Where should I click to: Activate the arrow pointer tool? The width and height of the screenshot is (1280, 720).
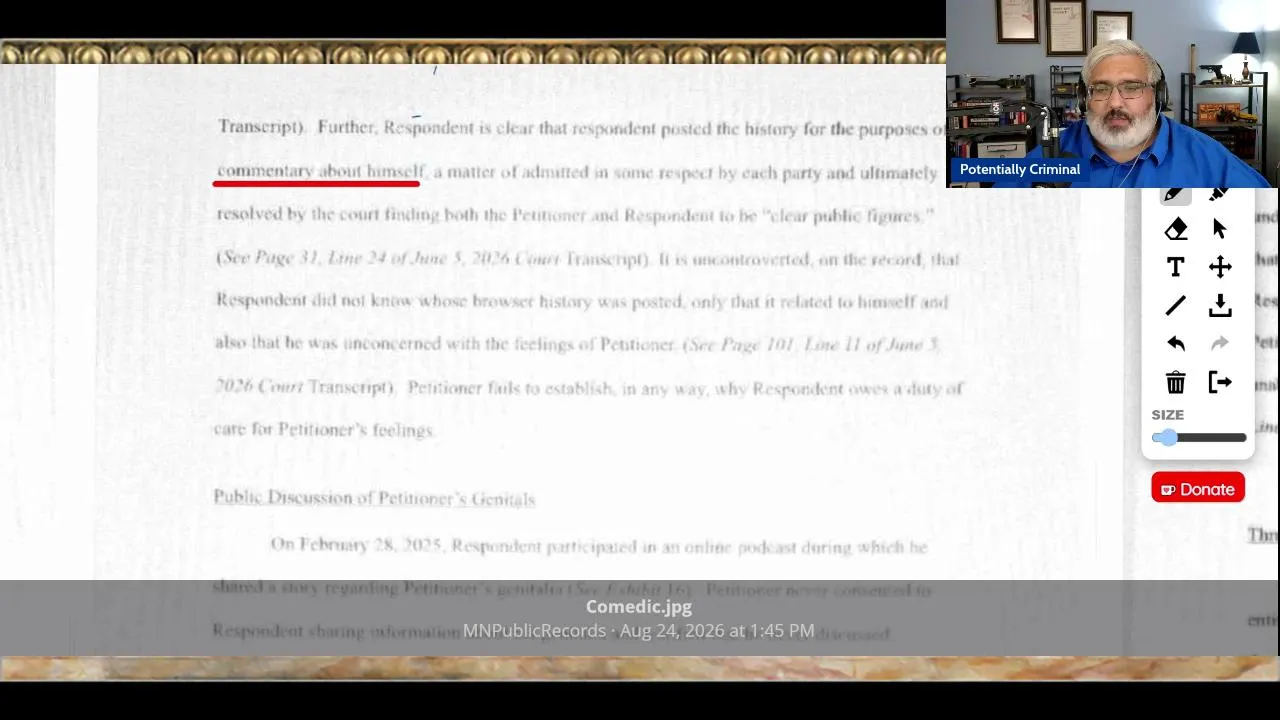click(1220, 229)
